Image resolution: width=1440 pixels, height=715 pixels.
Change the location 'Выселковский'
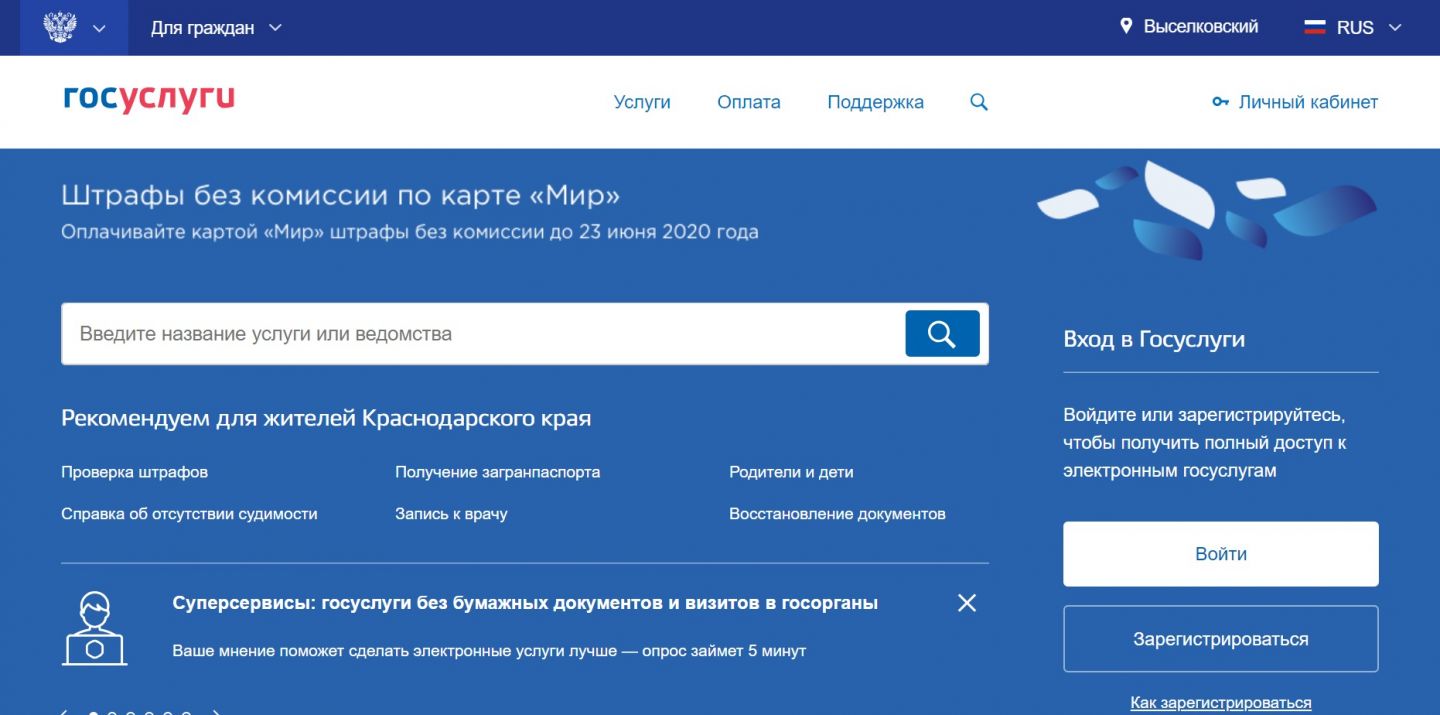point(1201,27)
